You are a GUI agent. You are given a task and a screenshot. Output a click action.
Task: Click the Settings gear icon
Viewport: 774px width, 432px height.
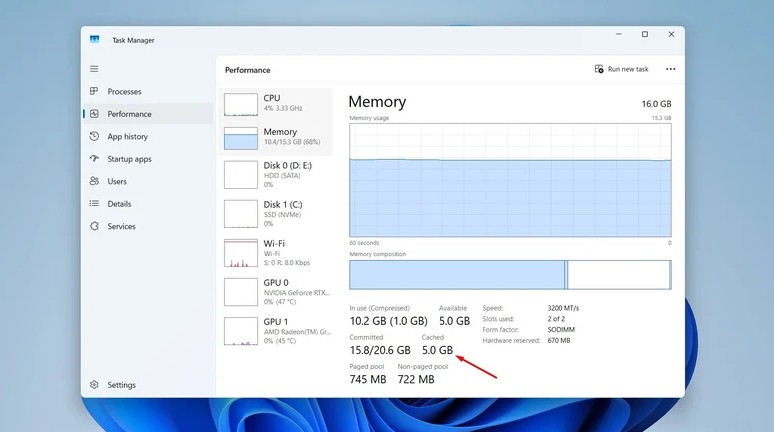pyautogui.click(x=95, y=385)
